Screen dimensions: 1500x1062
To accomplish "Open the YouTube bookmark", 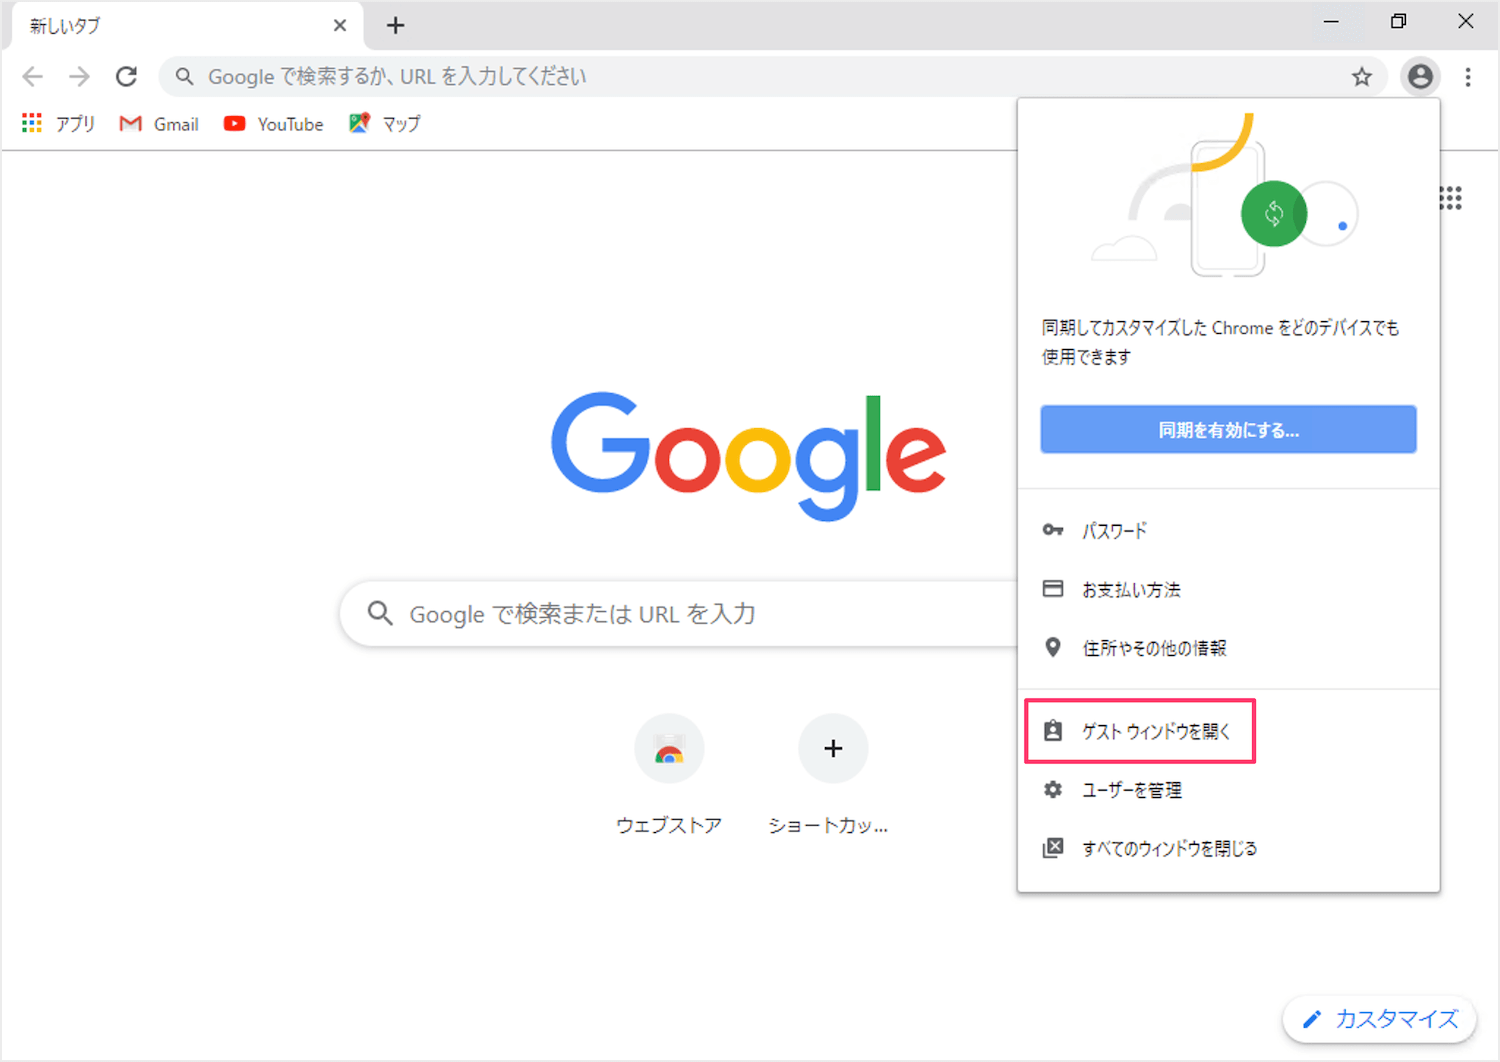I will tap(274, 124).
